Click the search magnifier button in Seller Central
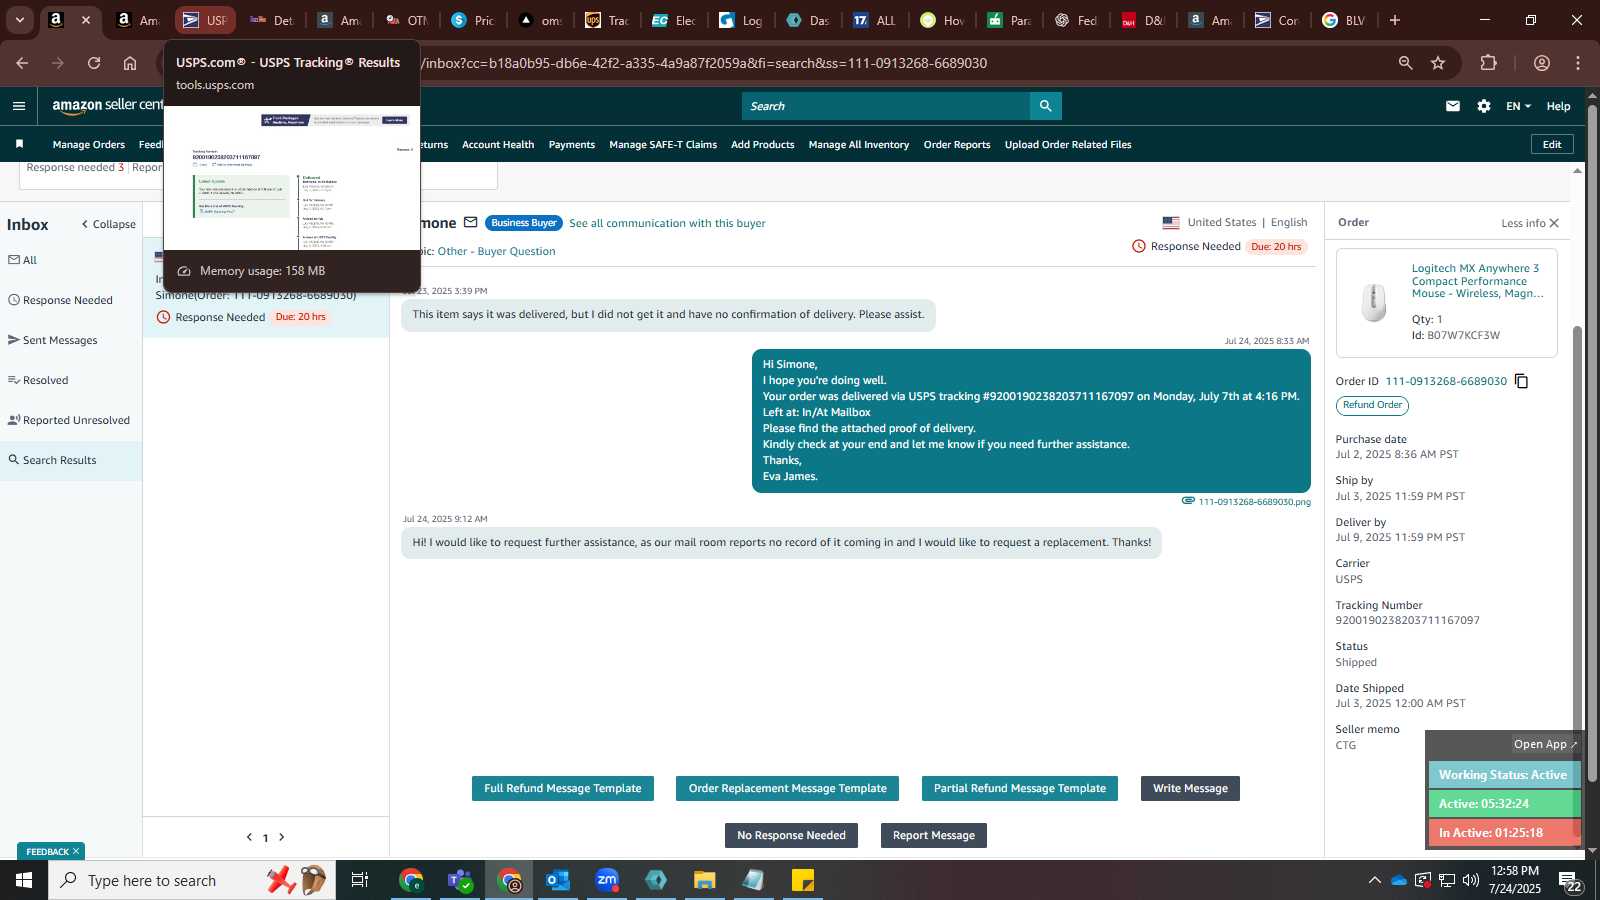The width and height of the screenshot is (1600, 900). [1045, 106]
